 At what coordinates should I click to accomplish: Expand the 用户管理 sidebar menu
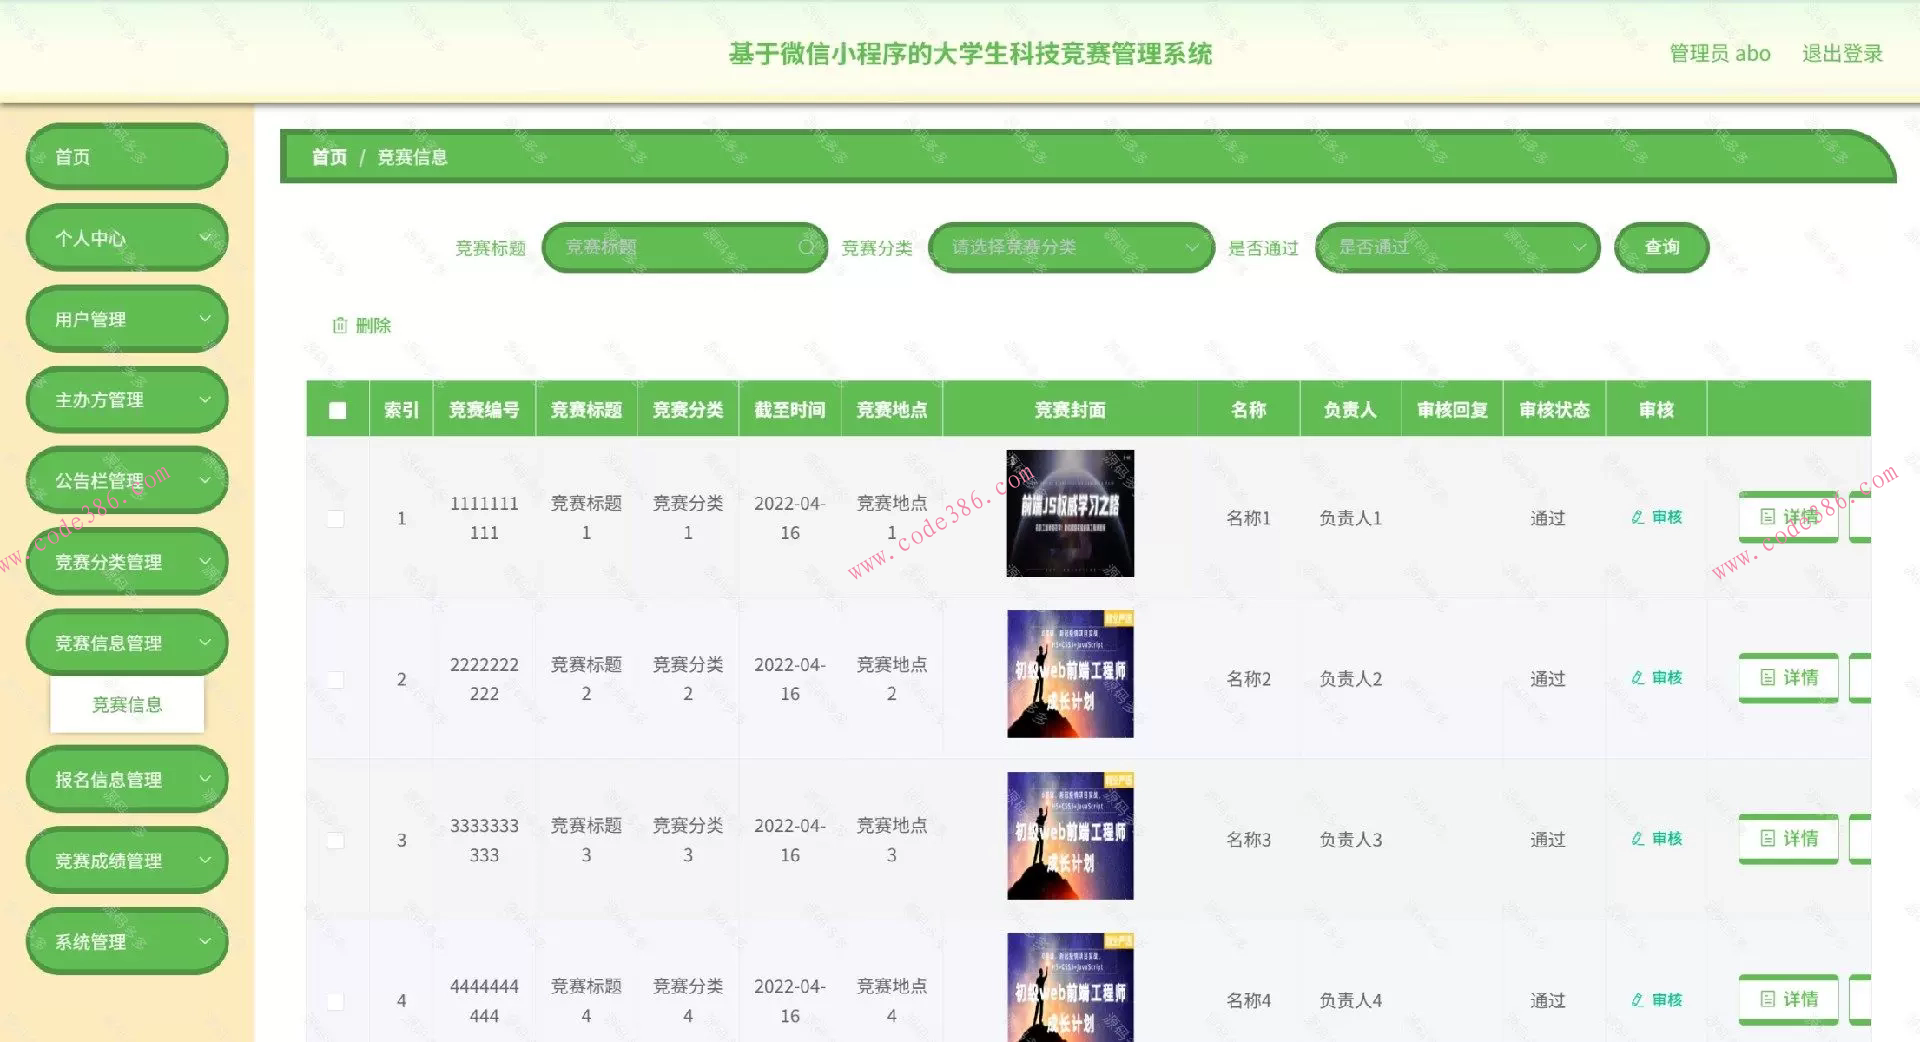(127, 319)
